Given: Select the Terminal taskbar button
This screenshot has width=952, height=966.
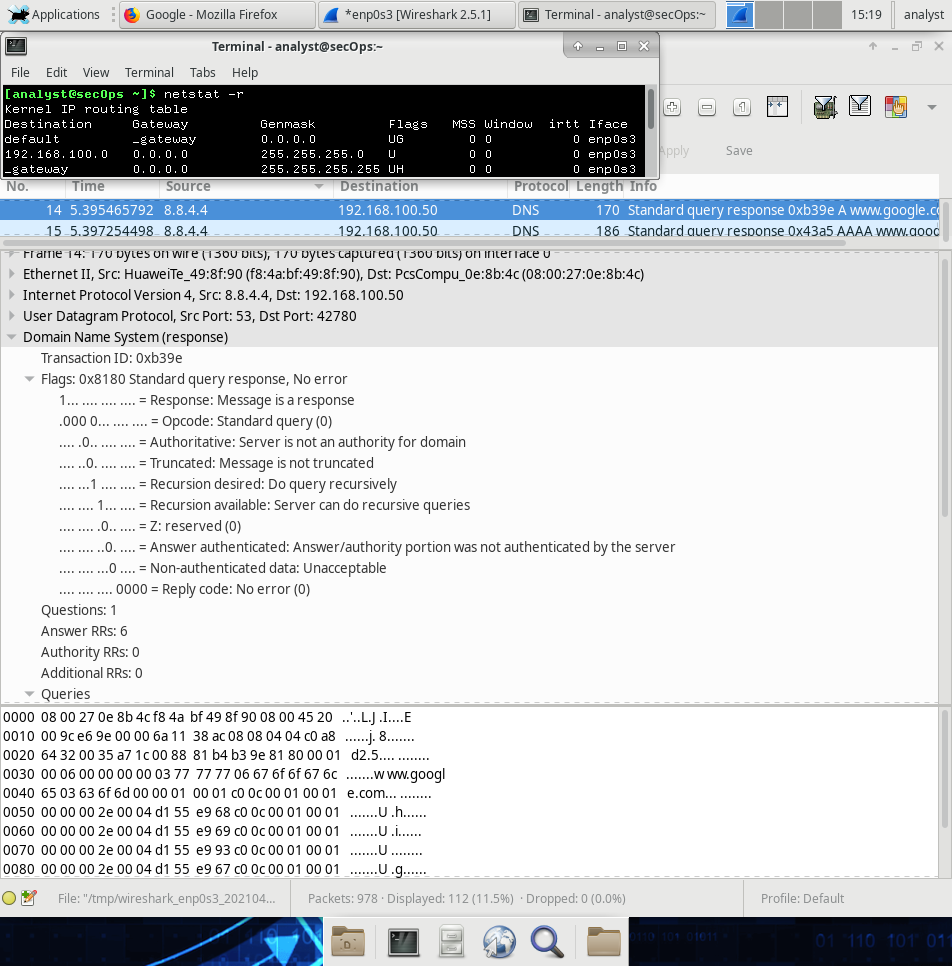Looking at the screenshot, I should coord(617,14).
